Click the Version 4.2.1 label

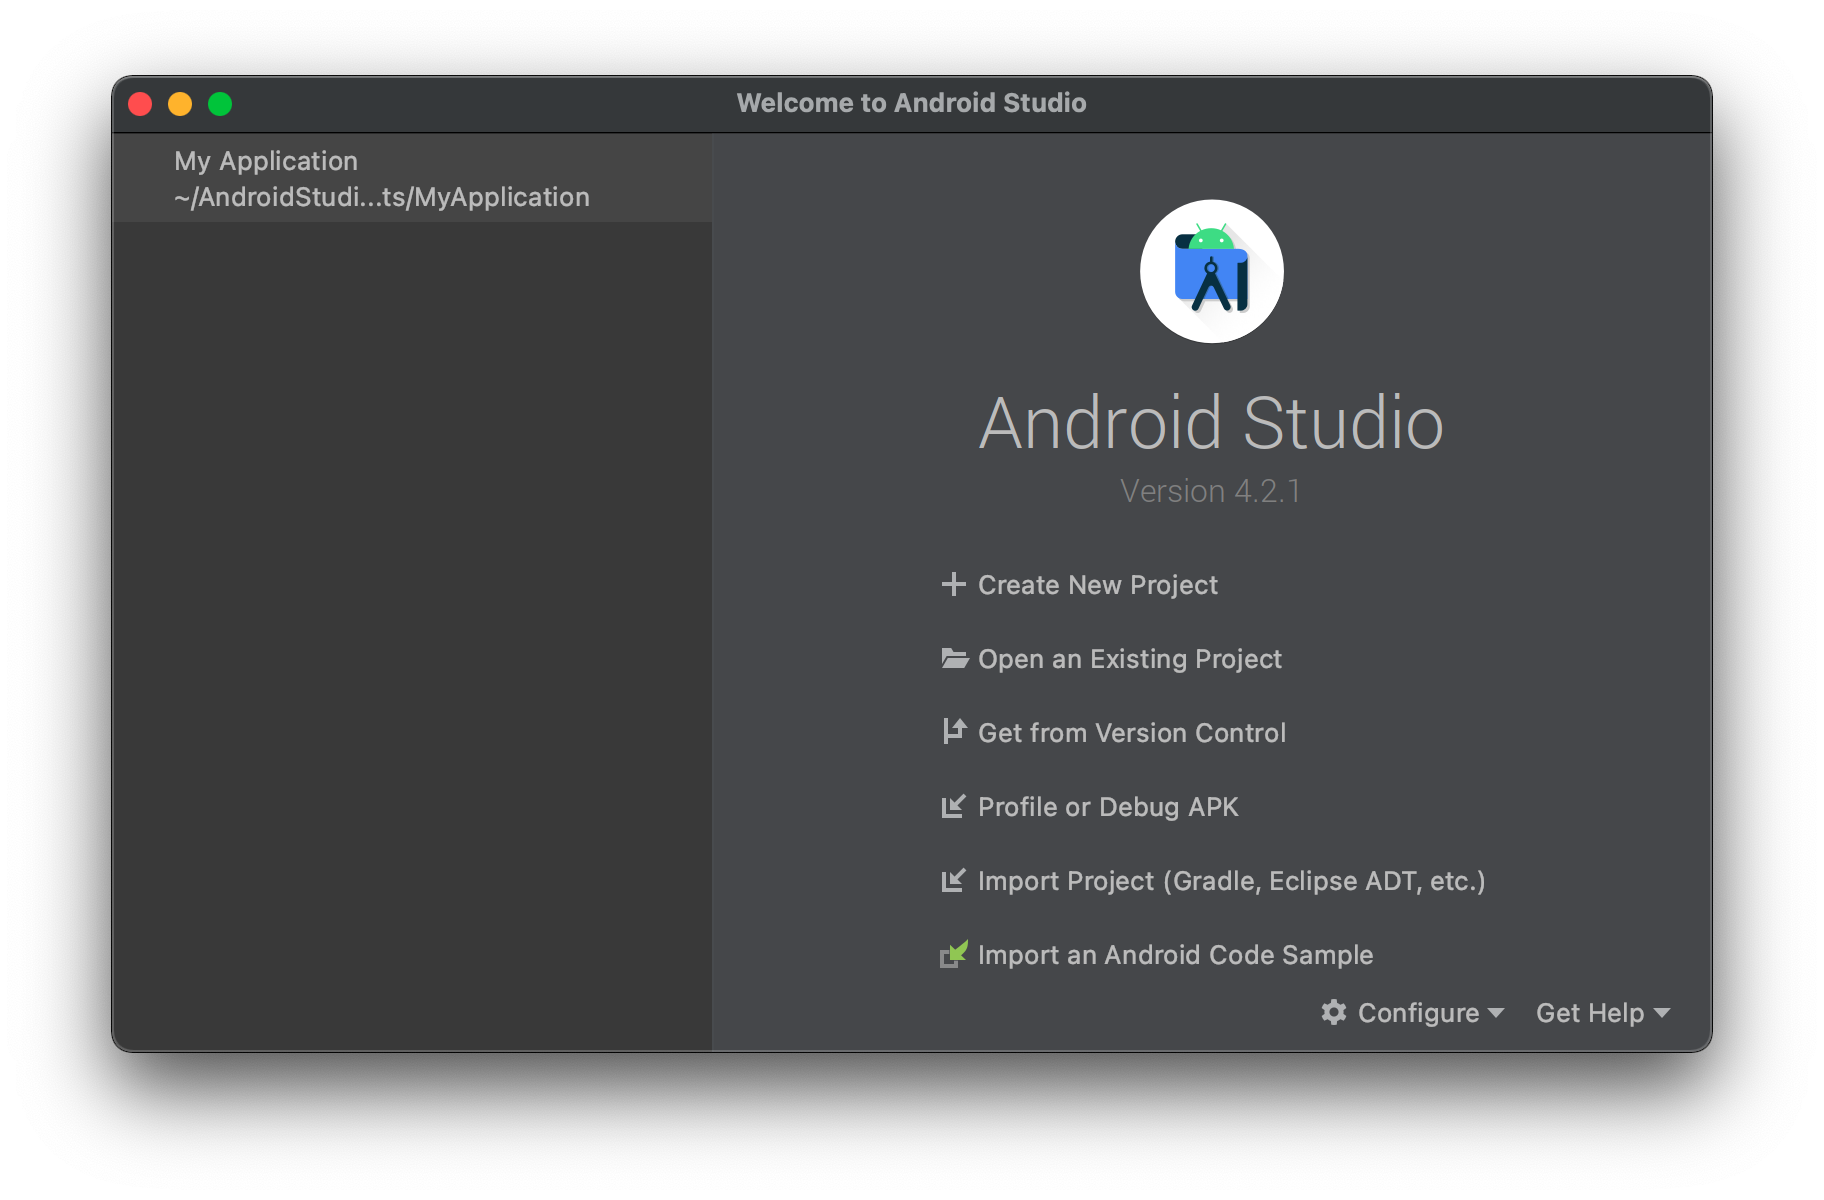point(1210,491)
